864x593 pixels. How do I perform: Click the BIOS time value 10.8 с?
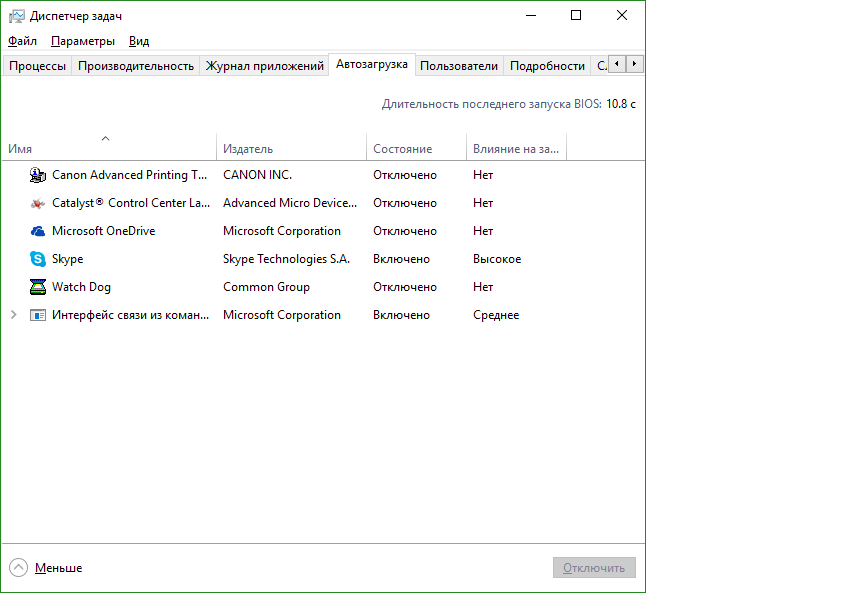[x=621, y=104]
